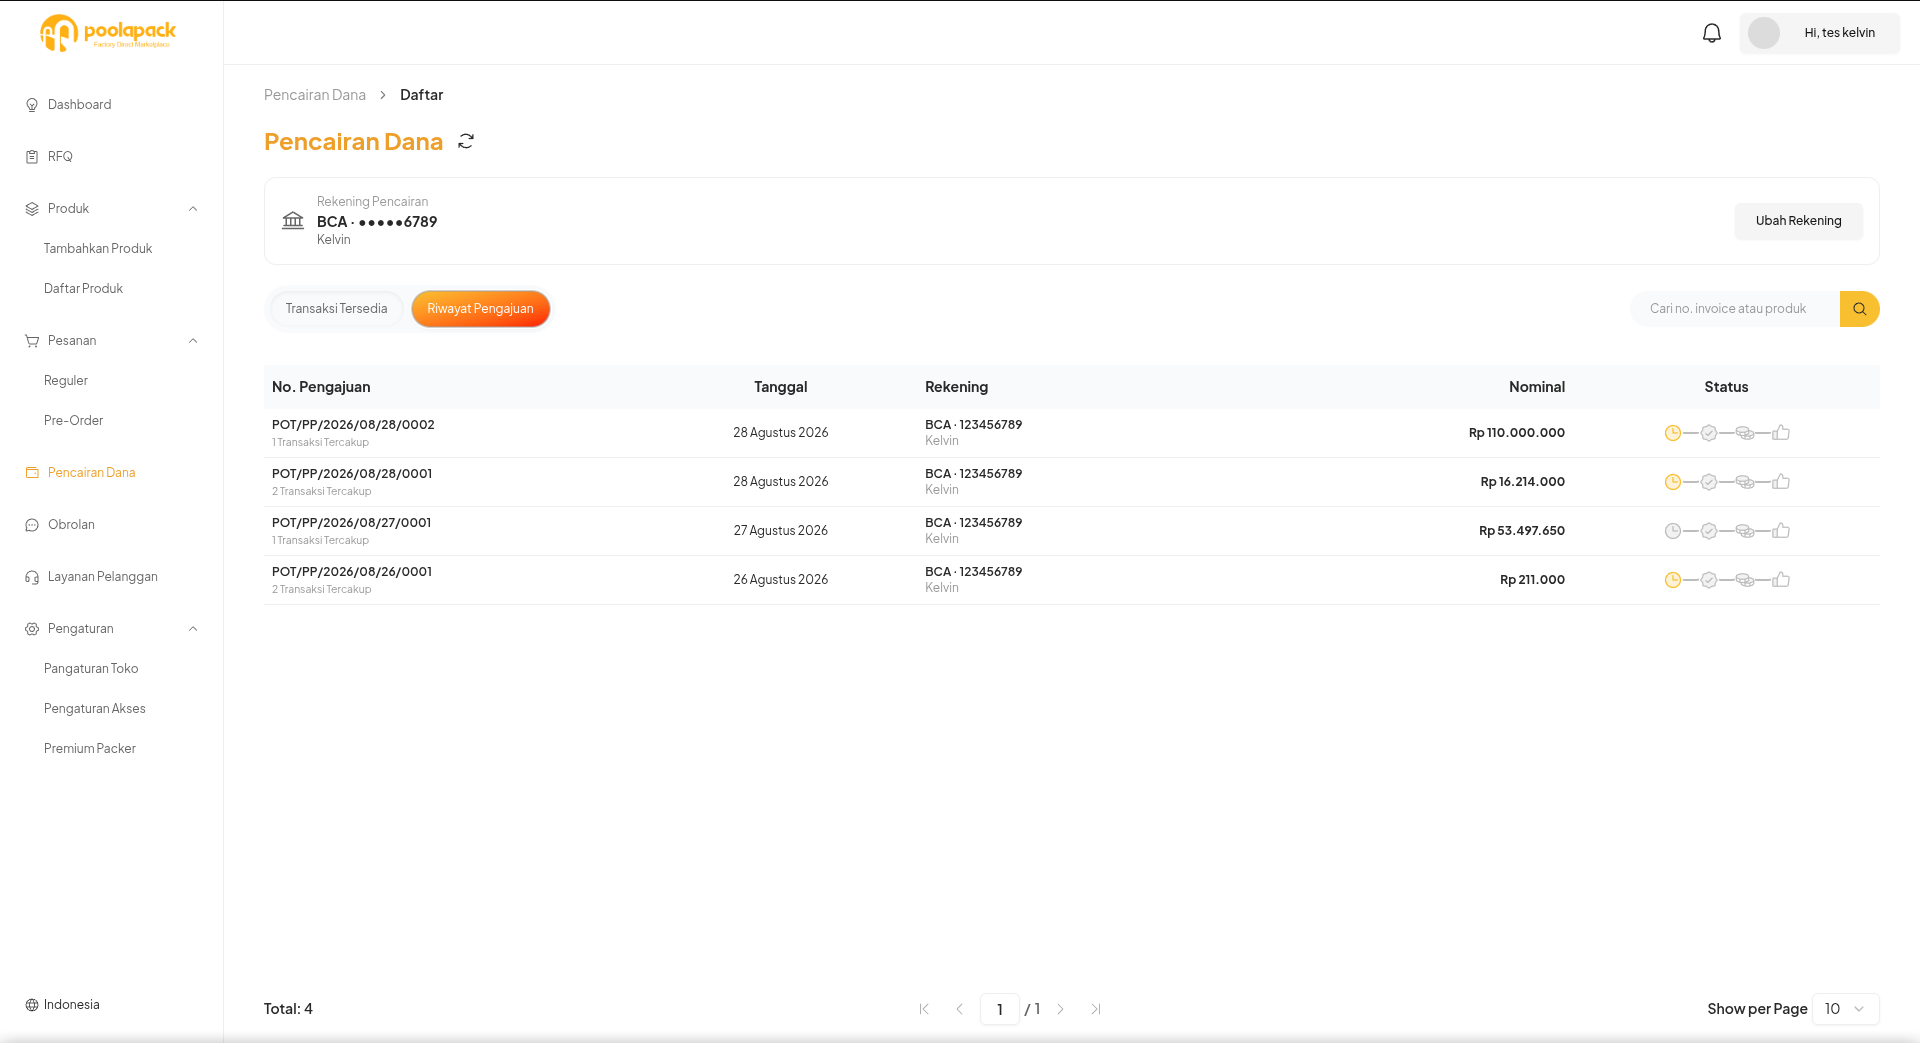
Task: Collapse the Pesanan menu chevron
Action: [193, 341]
